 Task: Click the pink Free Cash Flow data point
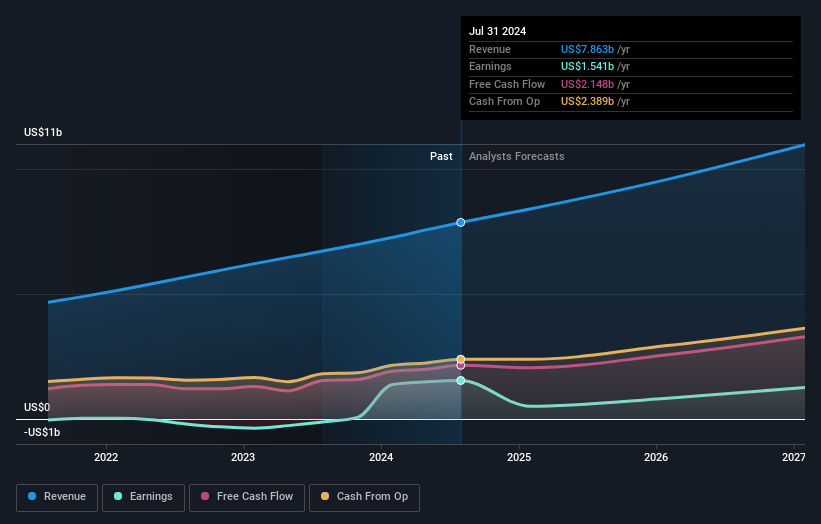[x=461, y=365]
